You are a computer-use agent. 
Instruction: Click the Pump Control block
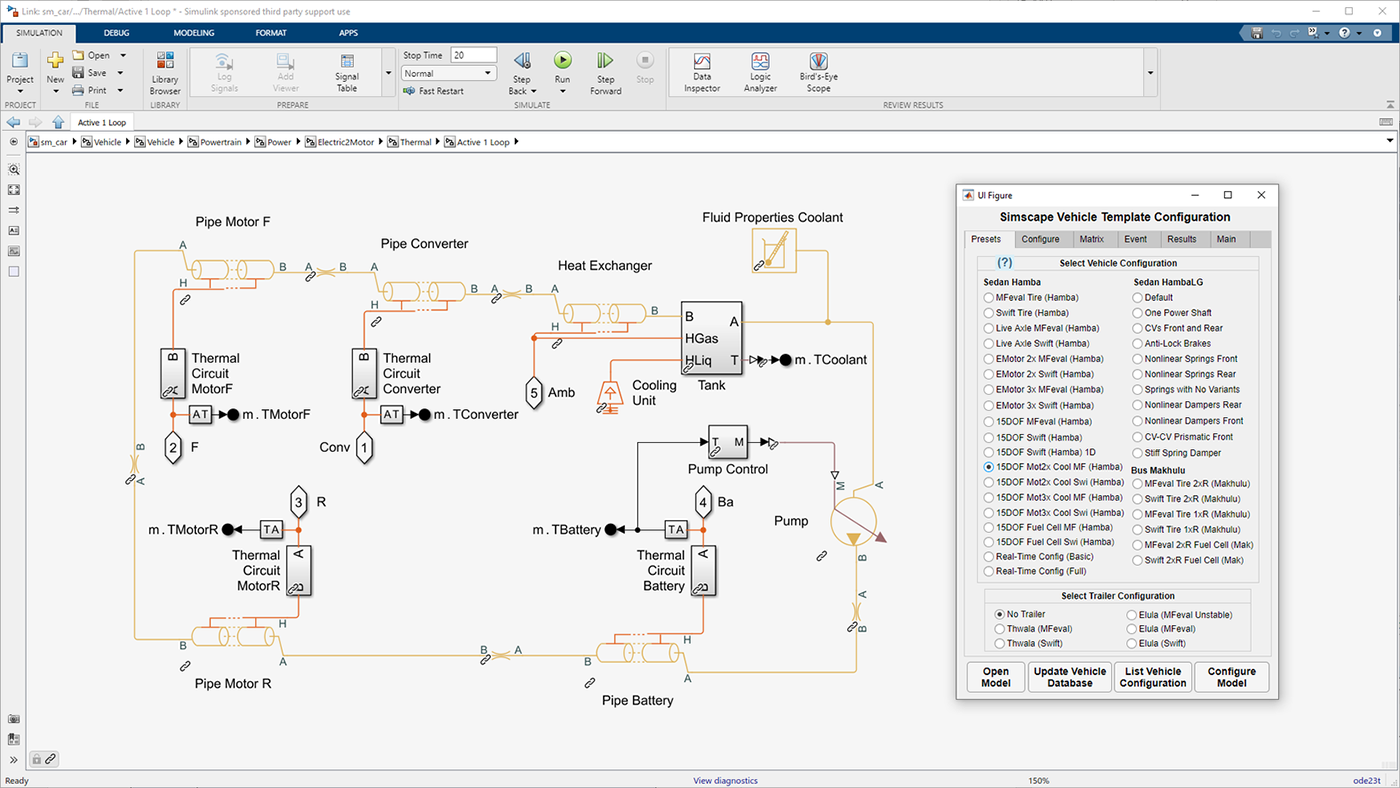coord(727,442)
